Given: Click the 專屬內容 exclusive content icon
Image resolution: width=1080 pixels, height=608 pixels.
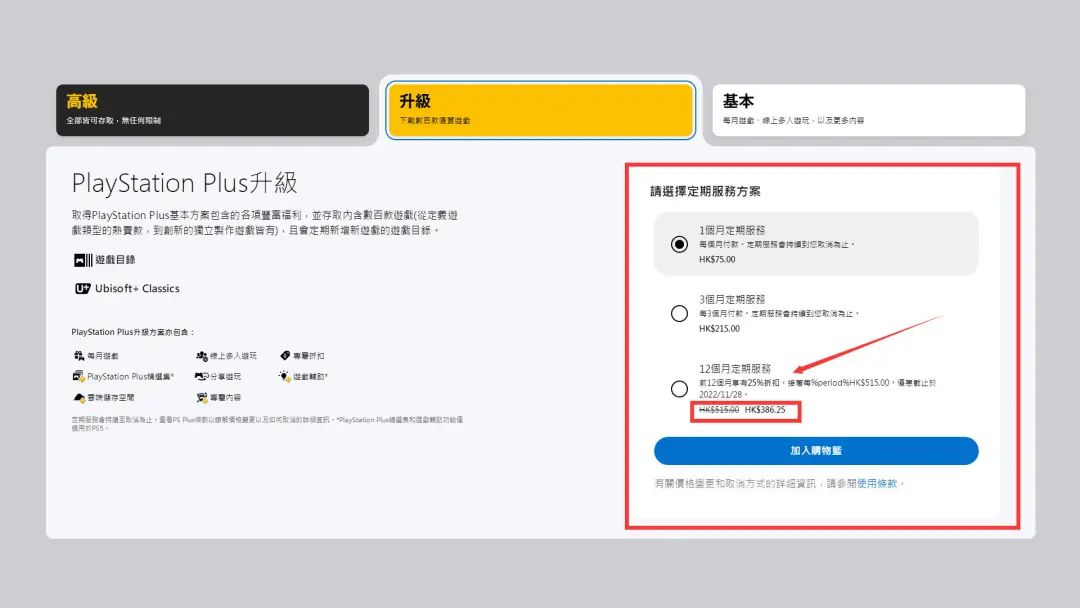Looking at the screenshot, I should coord(201,398).
